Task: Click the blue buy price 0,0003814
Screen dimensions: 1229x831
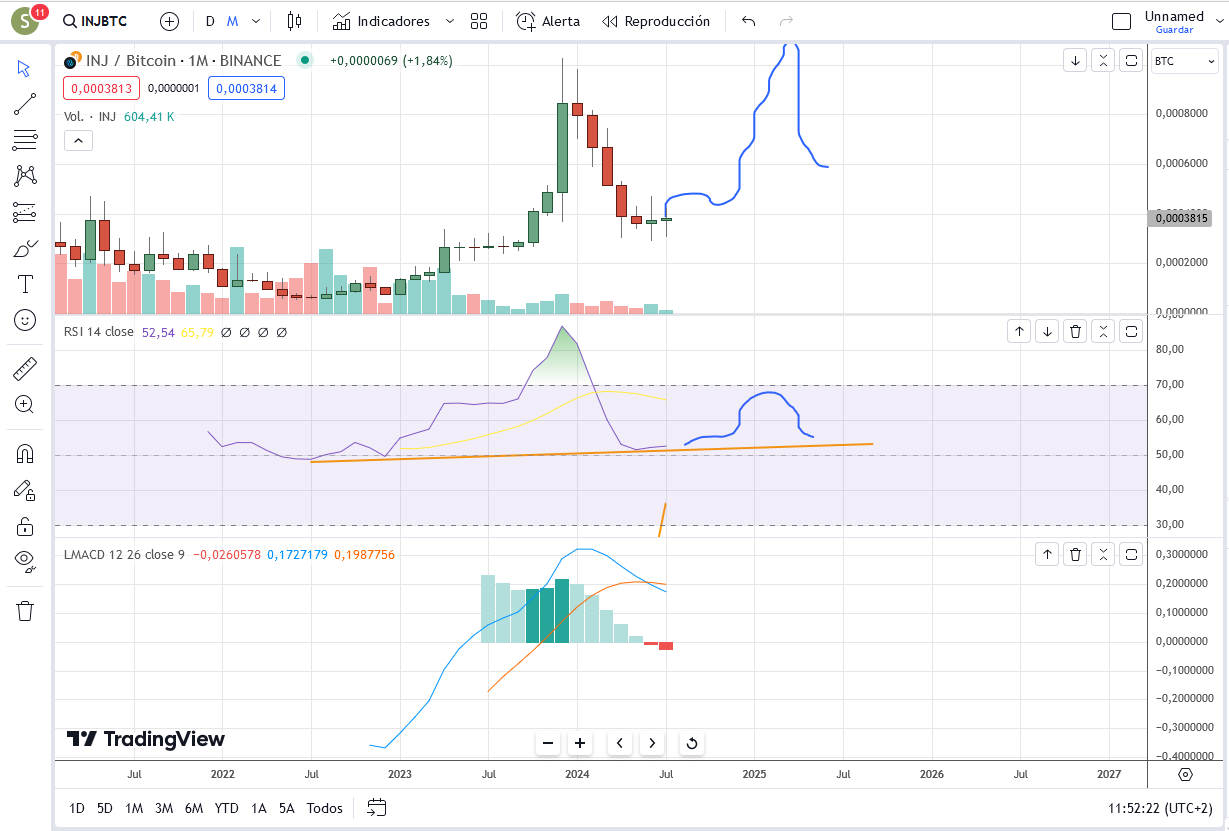Action: click(246, 88)
